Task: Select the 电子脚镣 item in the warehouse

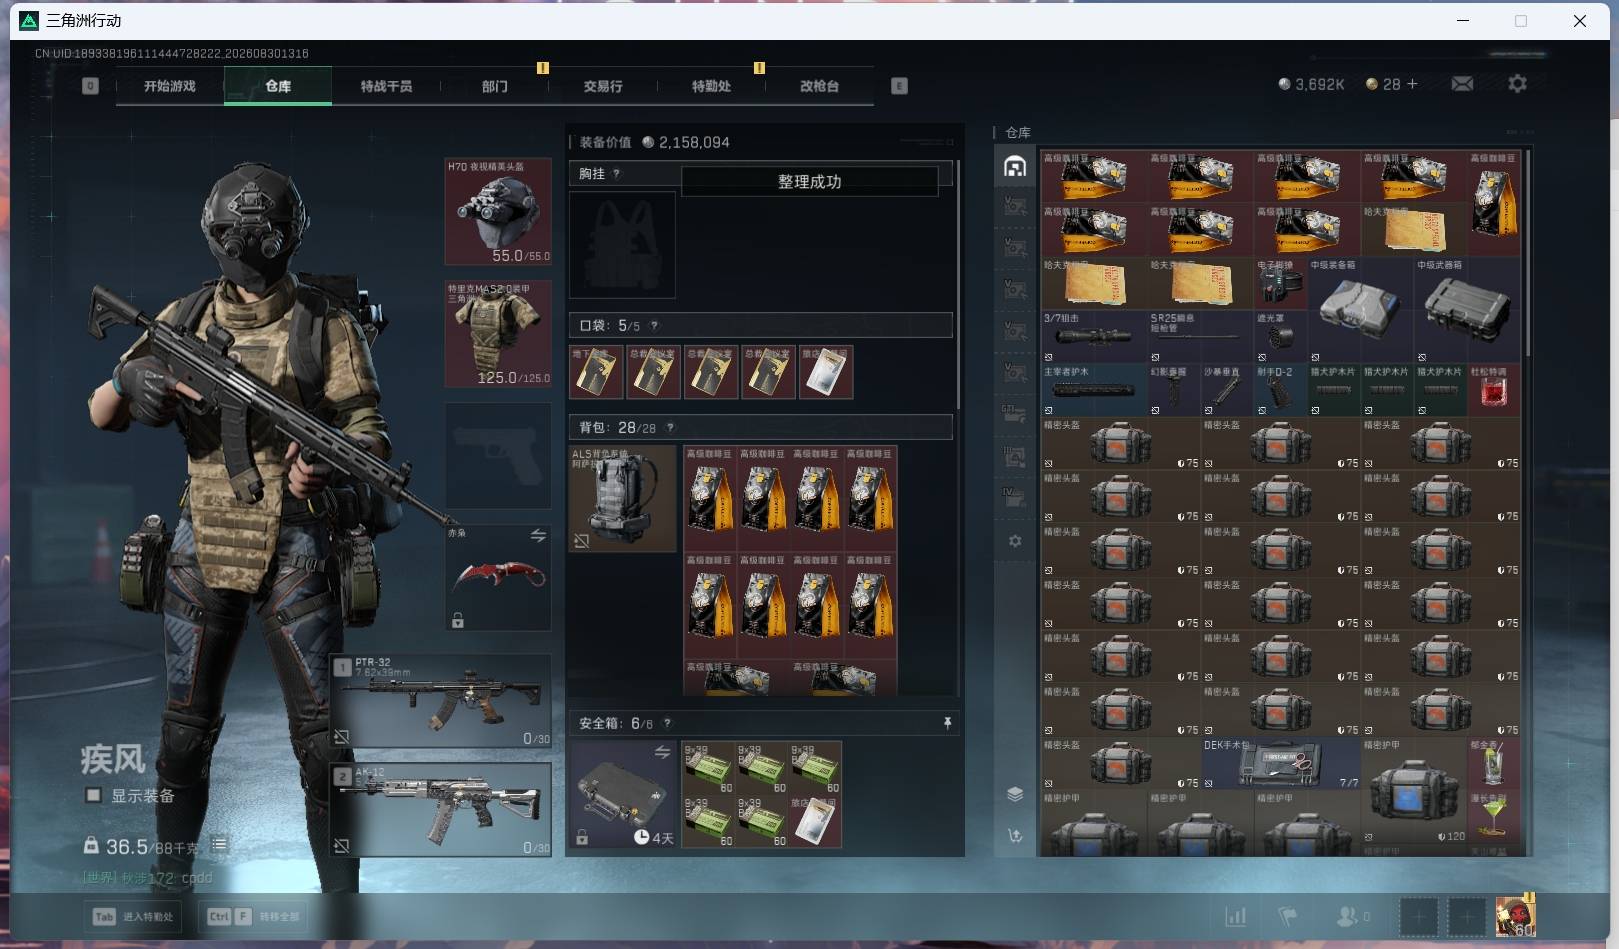Action: point(1281,283)
